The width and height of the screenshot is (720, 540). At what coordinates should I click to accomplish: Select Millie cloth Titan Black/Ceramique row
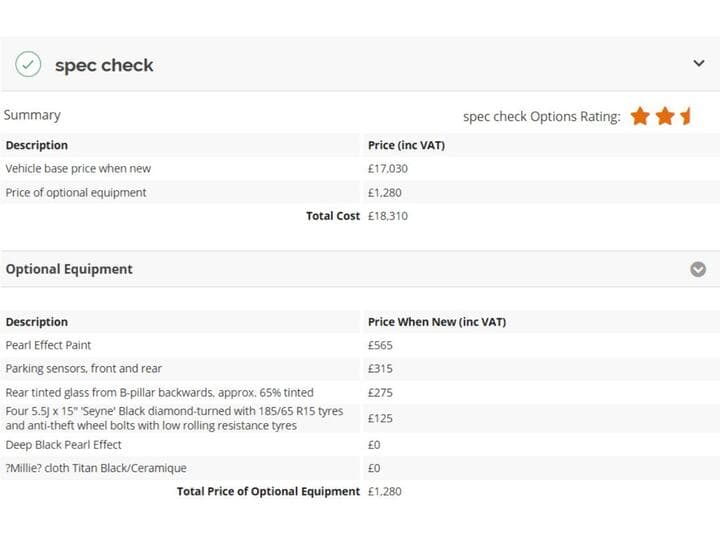pyautogui.click(x=360, y=468)
